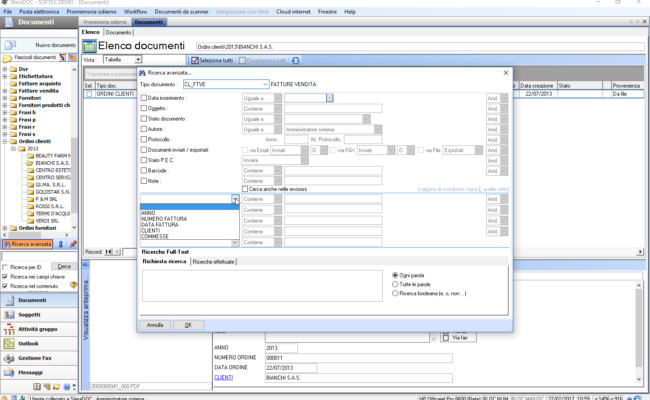Click the Nuovo documento page icon
Screen dimensions: 650x400
click(10, 45)
